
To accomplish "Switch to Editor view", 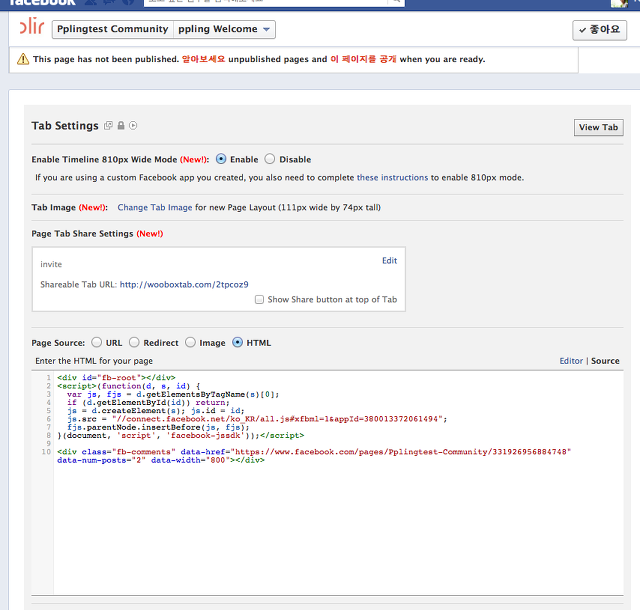I will 571,361.
